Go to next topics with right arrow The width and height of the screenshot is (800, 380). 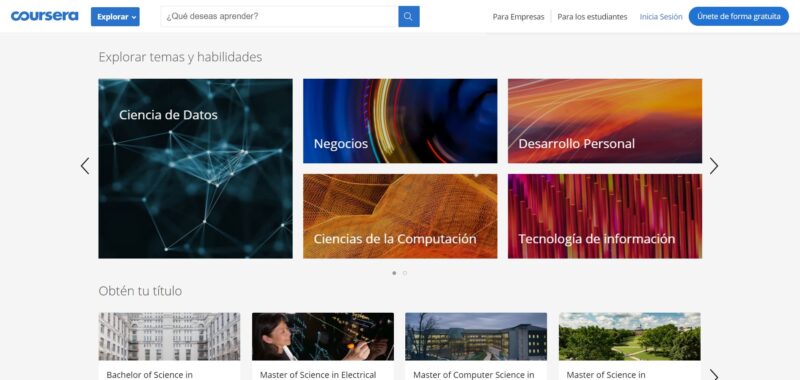point(714,166)
